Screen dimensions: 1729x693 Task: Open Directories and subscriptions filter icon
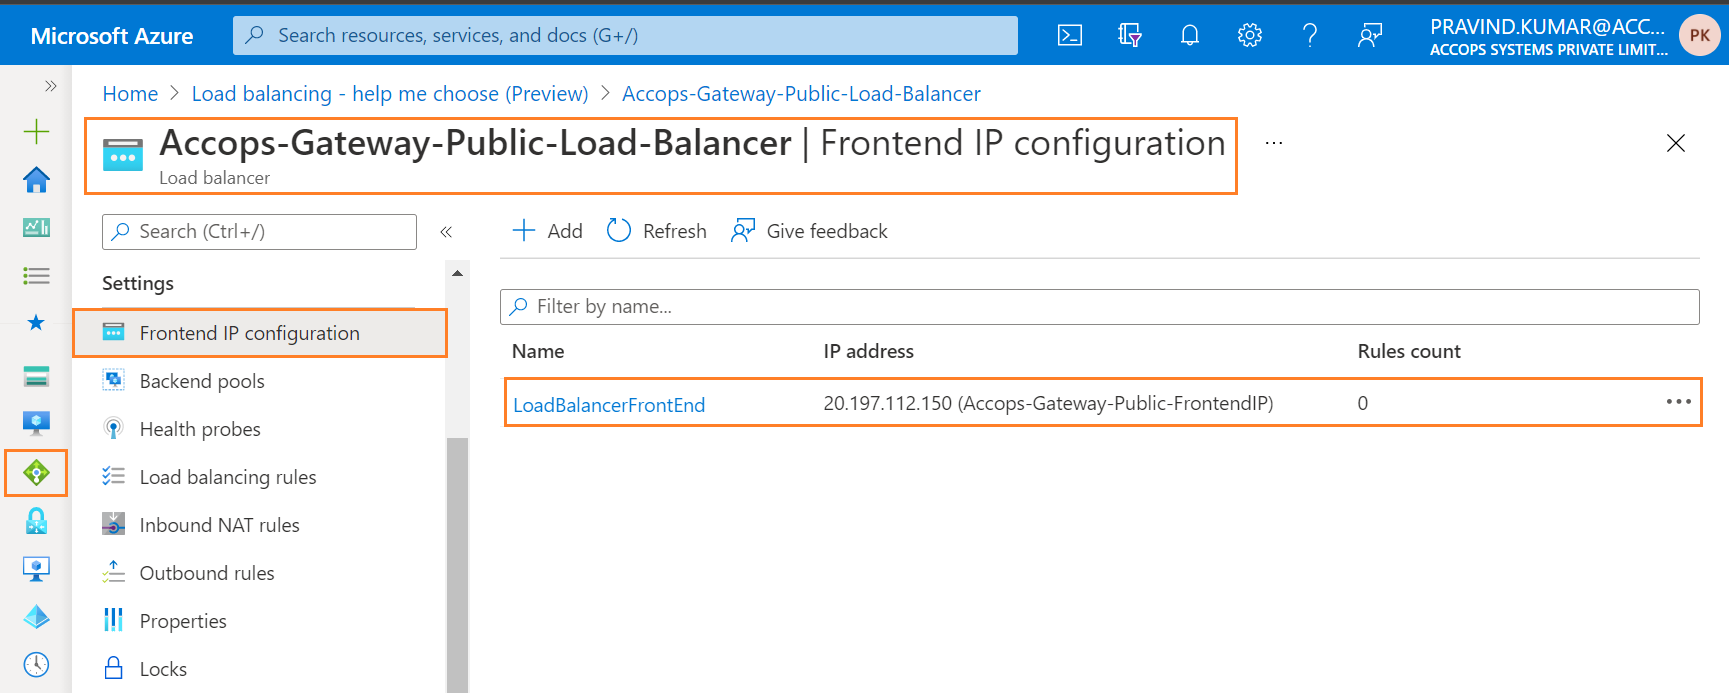point(1129,36)
